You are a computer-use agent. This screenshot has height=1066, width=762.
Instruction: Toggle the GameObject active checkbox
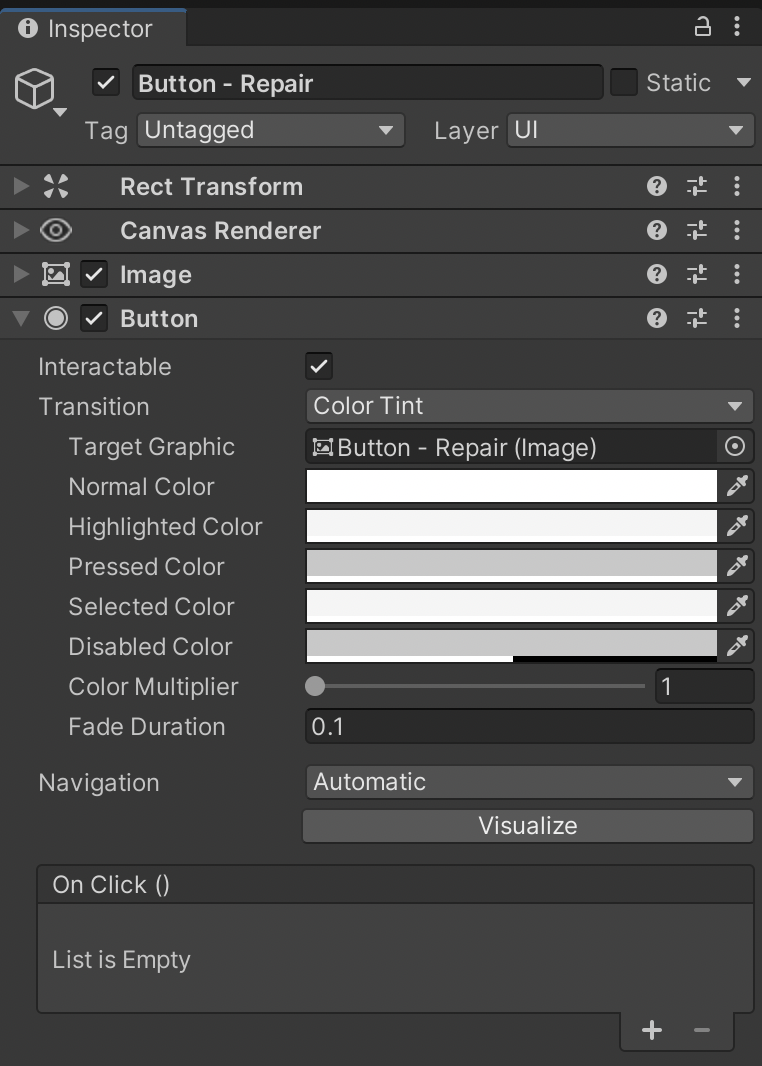(106, 83)
